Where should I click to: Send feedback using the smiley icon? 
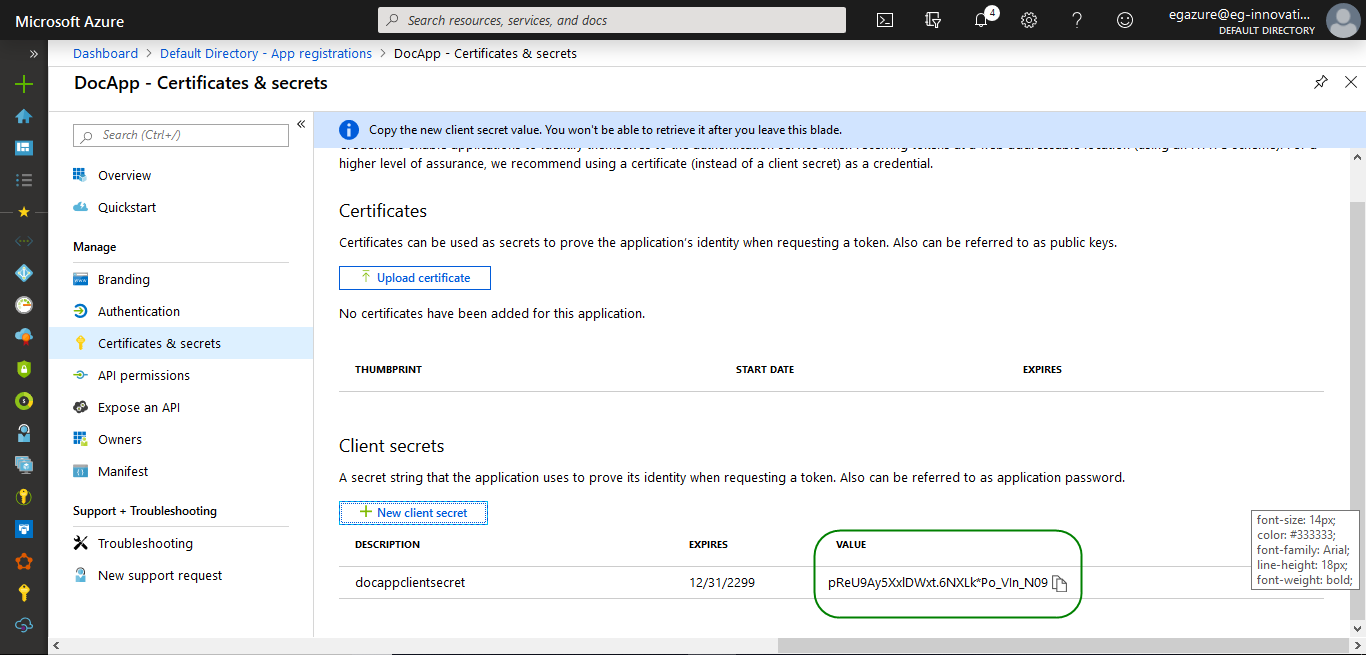tap(1125, 20)
